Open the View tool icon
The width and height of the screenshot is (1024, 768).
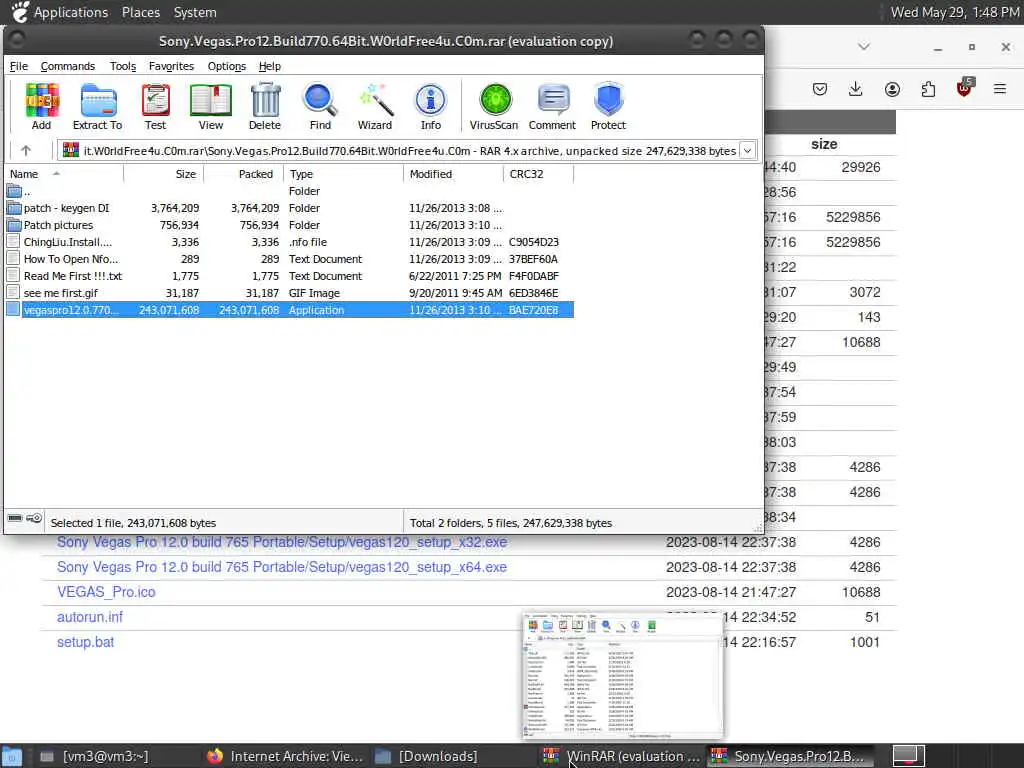pyautogui.click(x=210, y=106)
